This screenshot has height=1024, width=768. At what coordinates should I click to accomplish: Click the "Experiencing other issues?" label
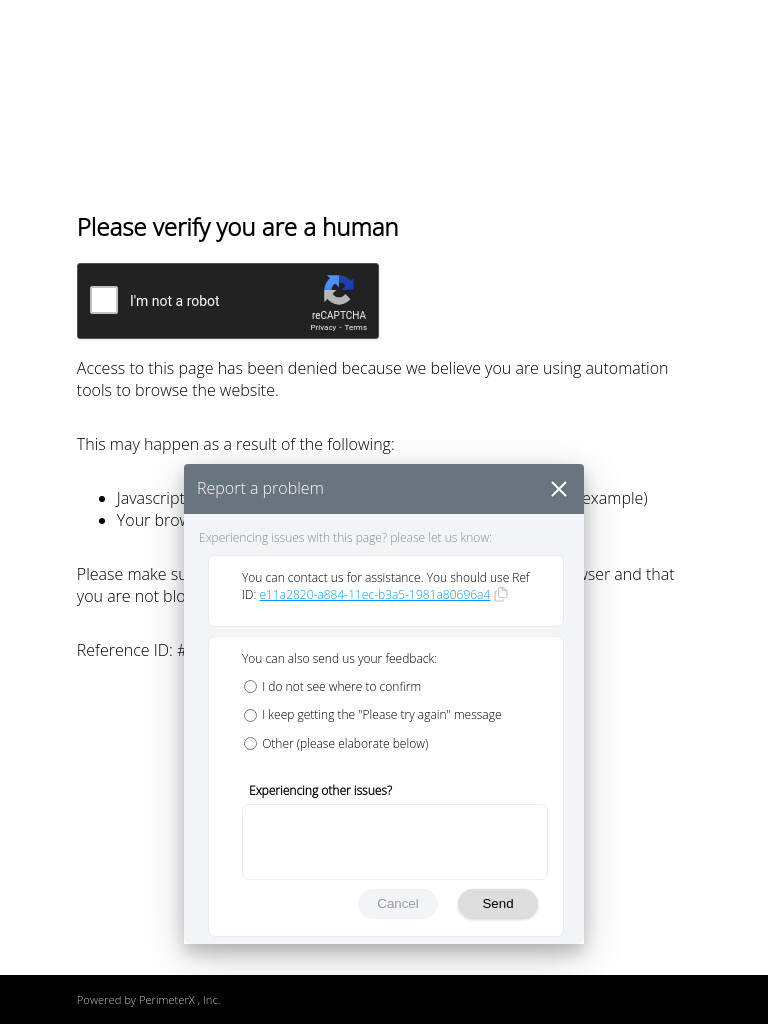pyautogui.click(x=321, y=790)
